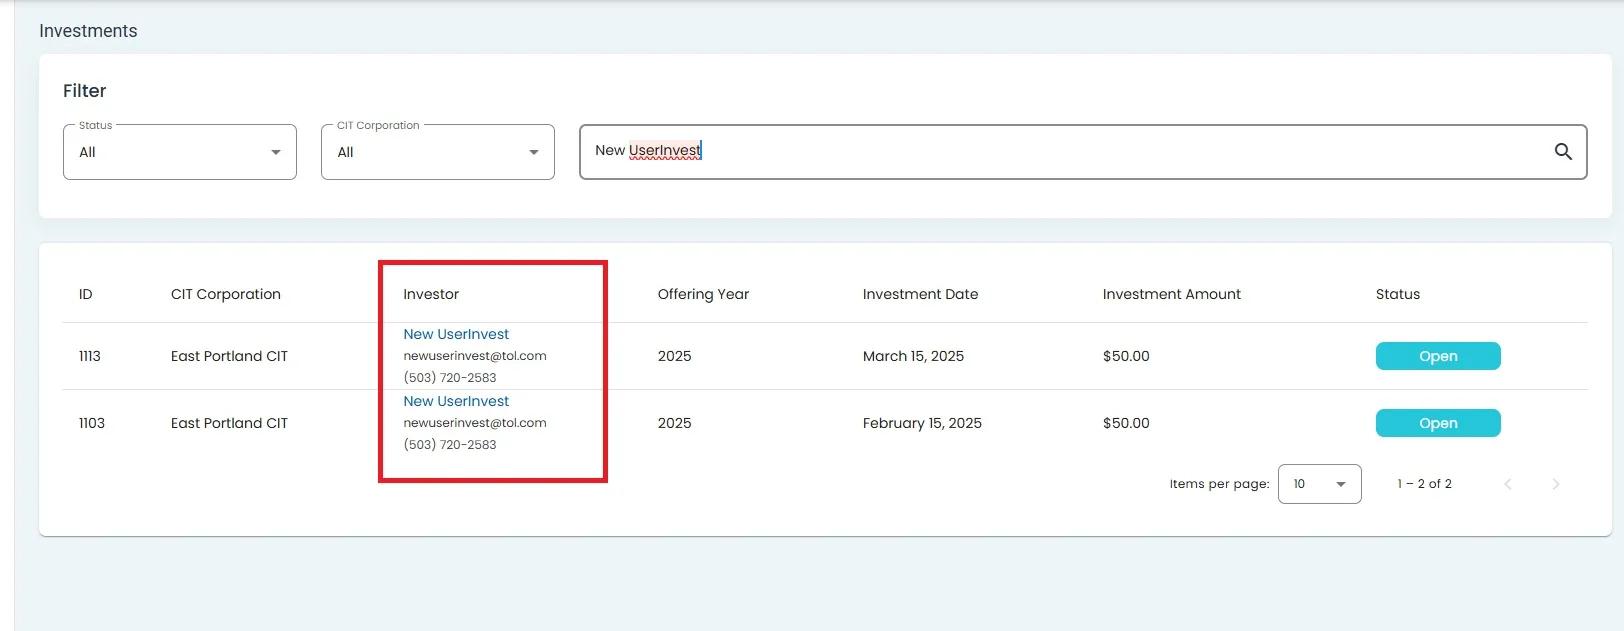The width and height of the screenshot is (1624, 631).
Task: Go to previous page arrow
Action: [1508, 484]
